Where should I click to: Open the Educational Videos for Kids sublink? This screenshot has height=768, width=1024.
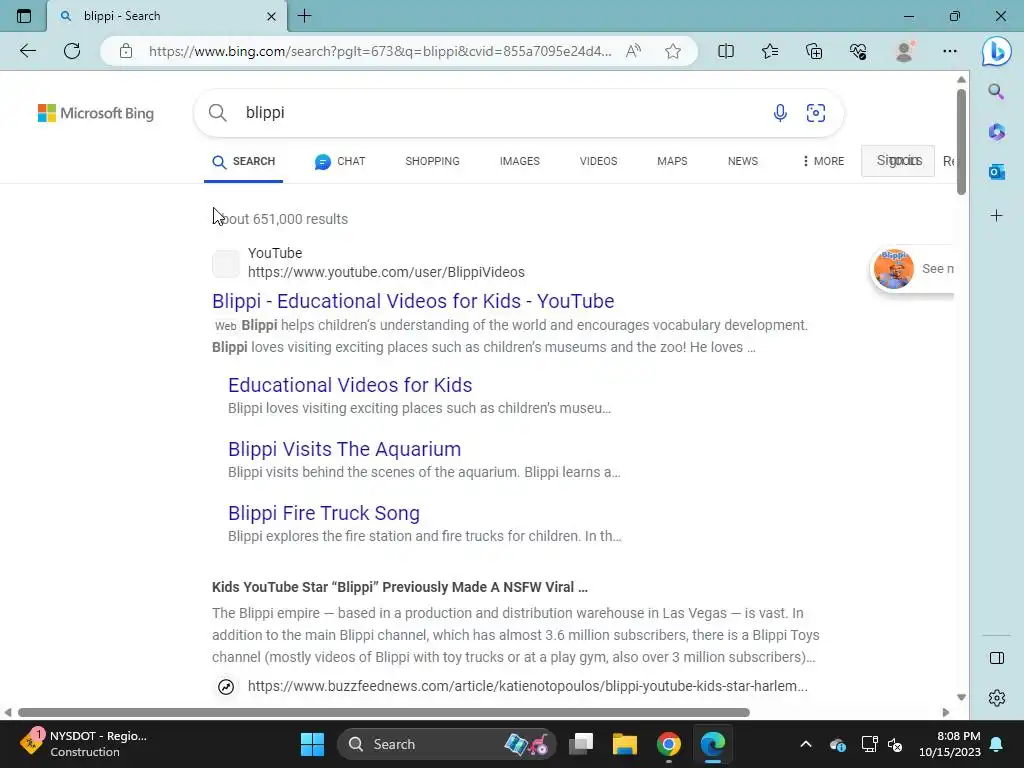point(350,385)
